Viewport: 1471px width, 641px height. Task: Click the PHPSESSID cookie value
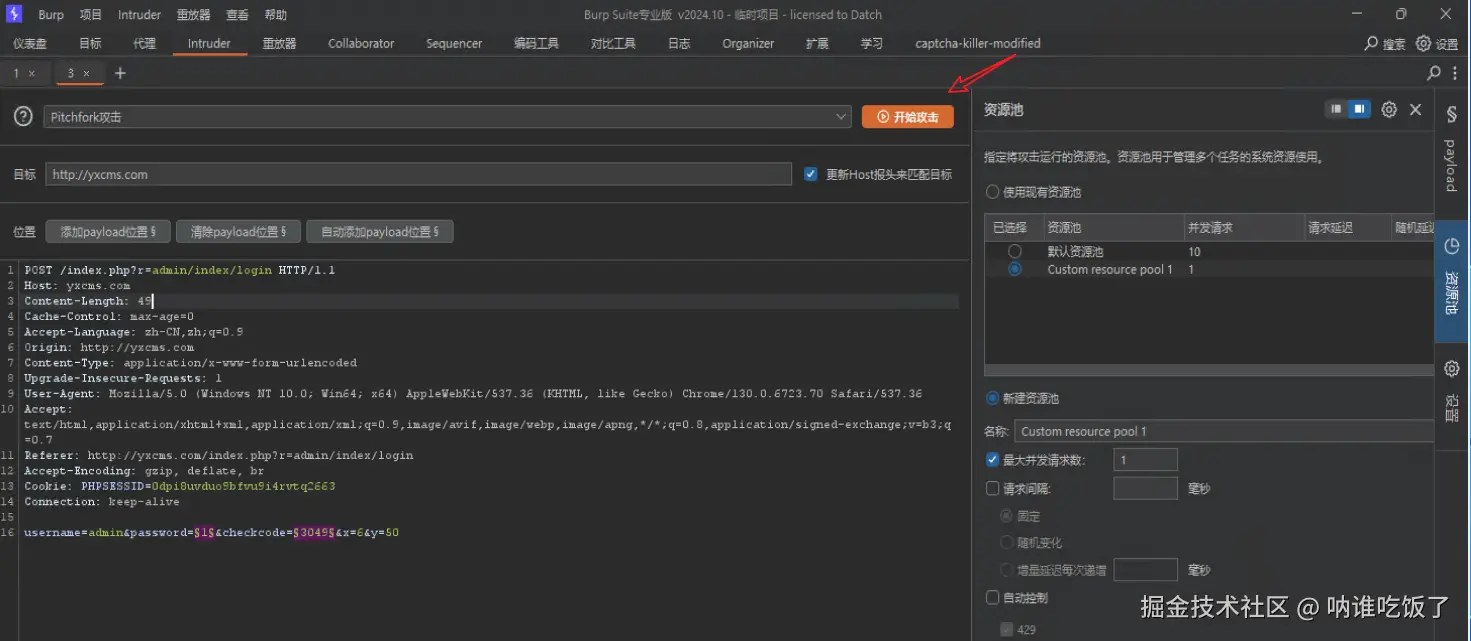pos(243,486)
